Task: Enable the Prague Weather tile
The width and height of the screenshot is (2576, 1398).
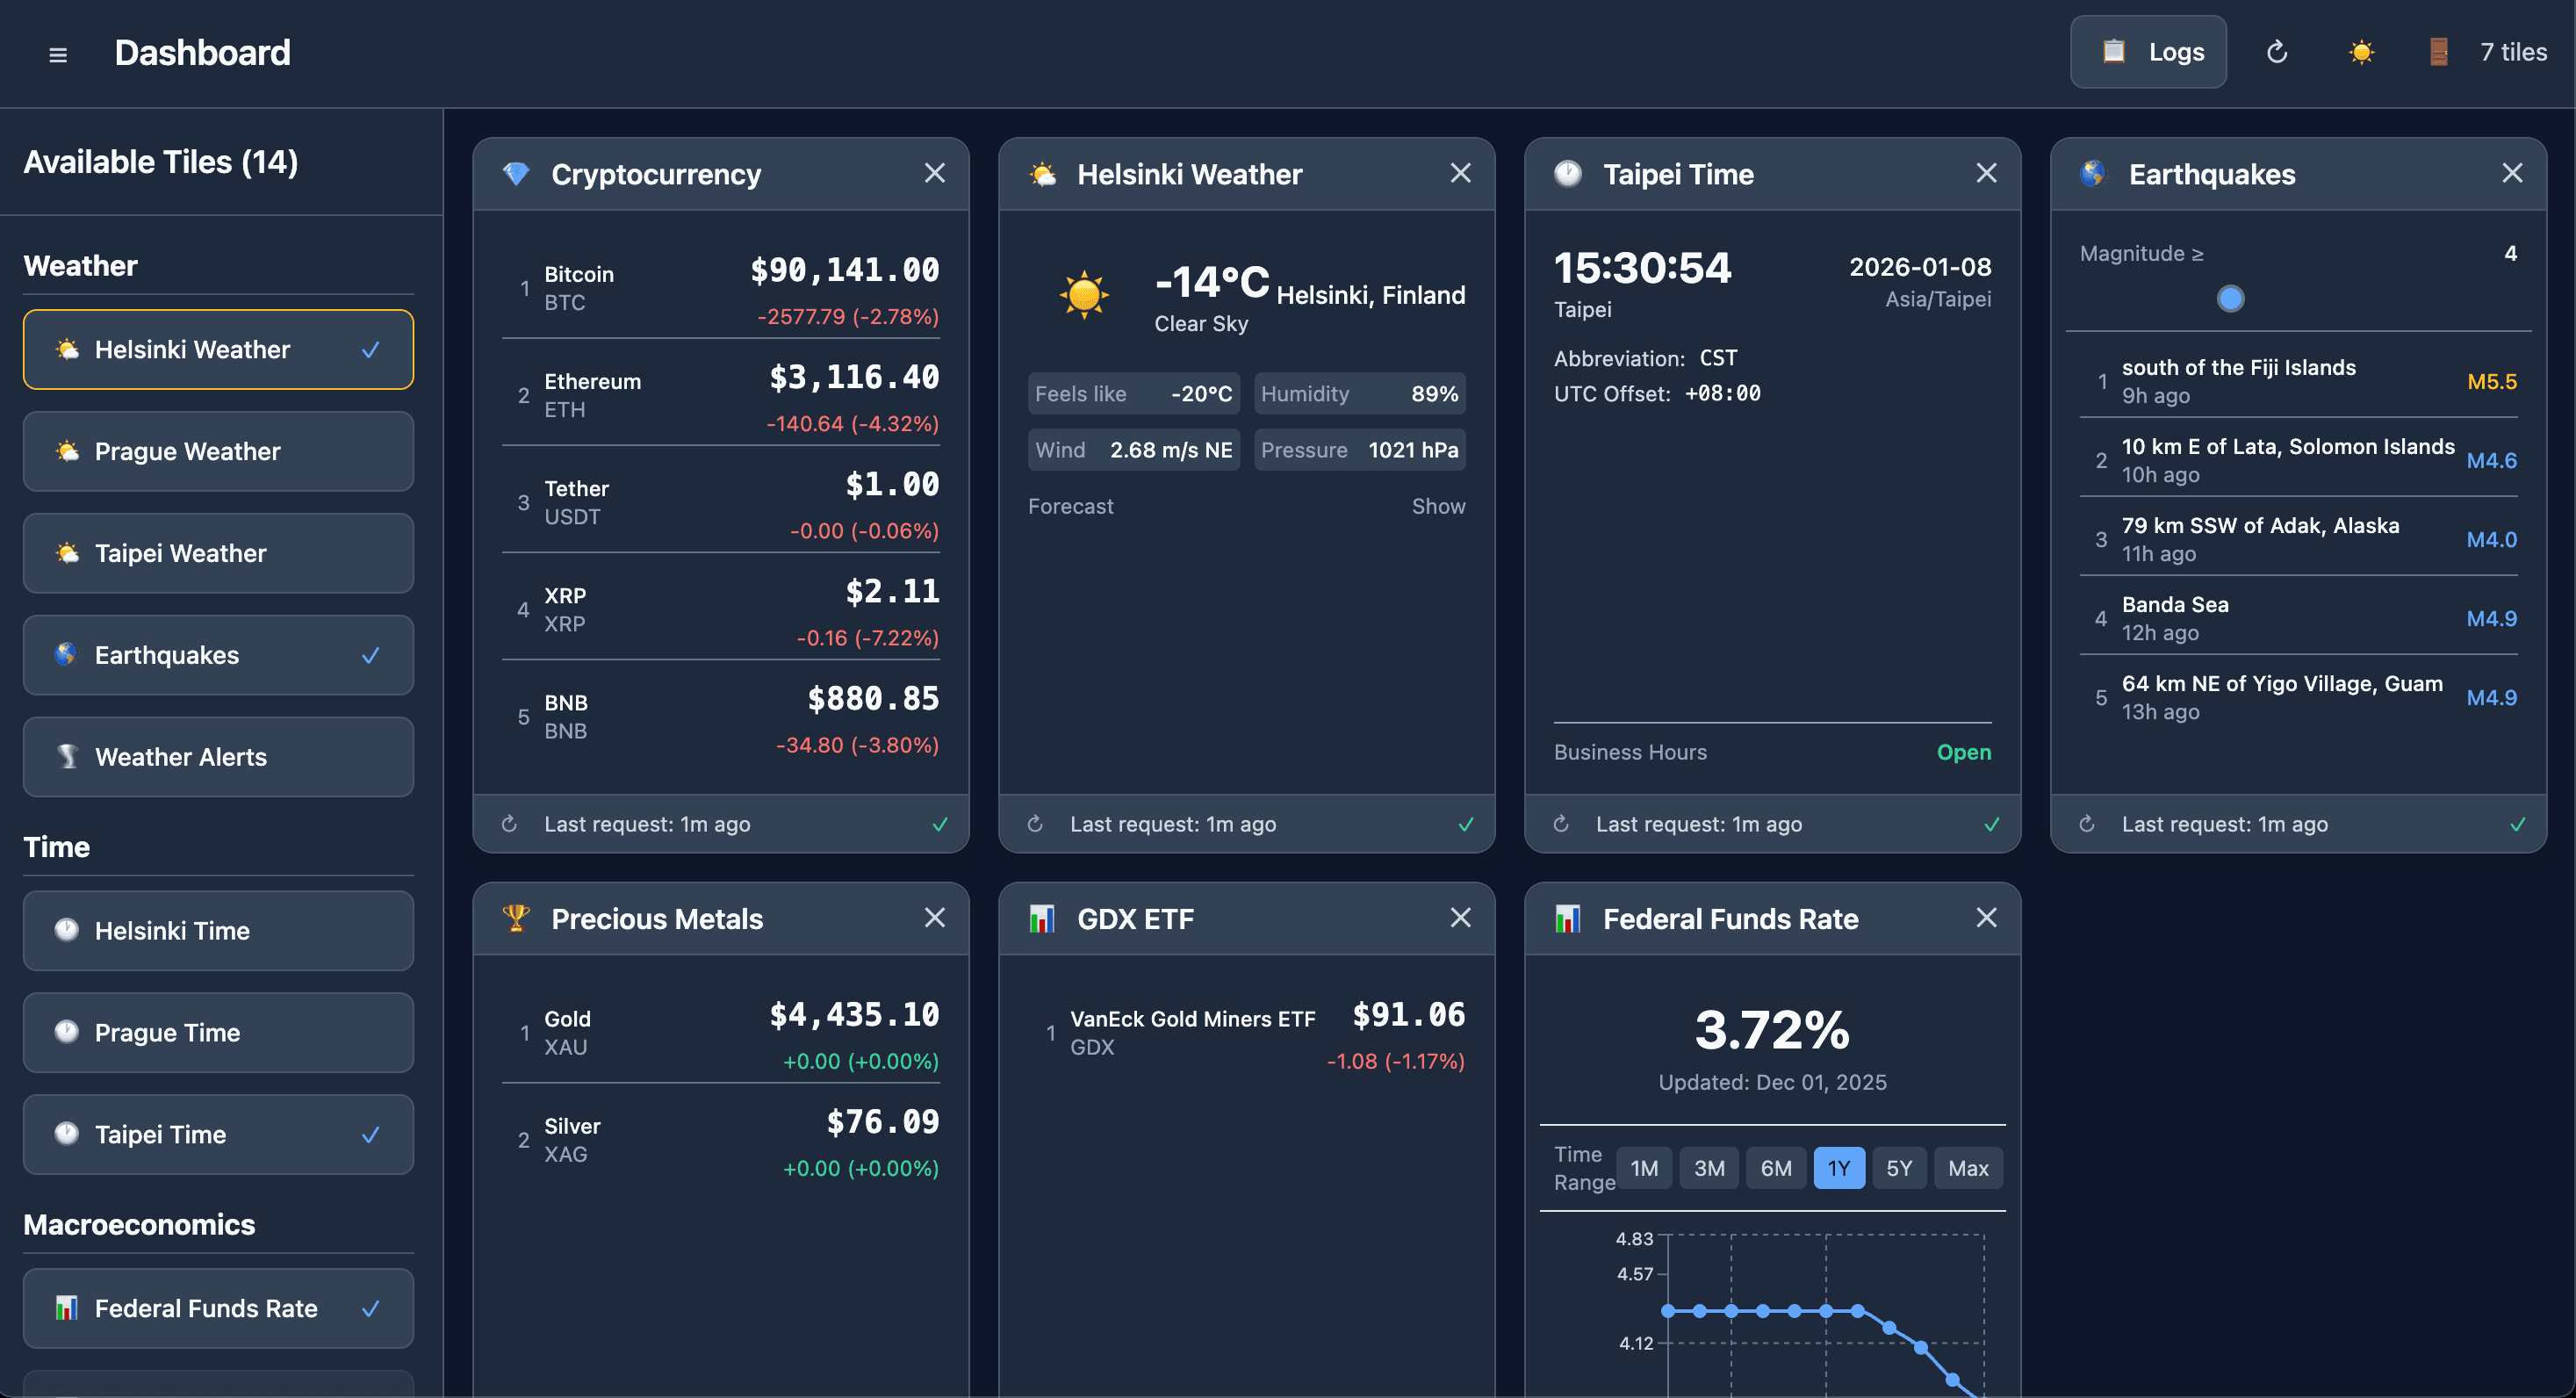Action: tap(218, 451)
